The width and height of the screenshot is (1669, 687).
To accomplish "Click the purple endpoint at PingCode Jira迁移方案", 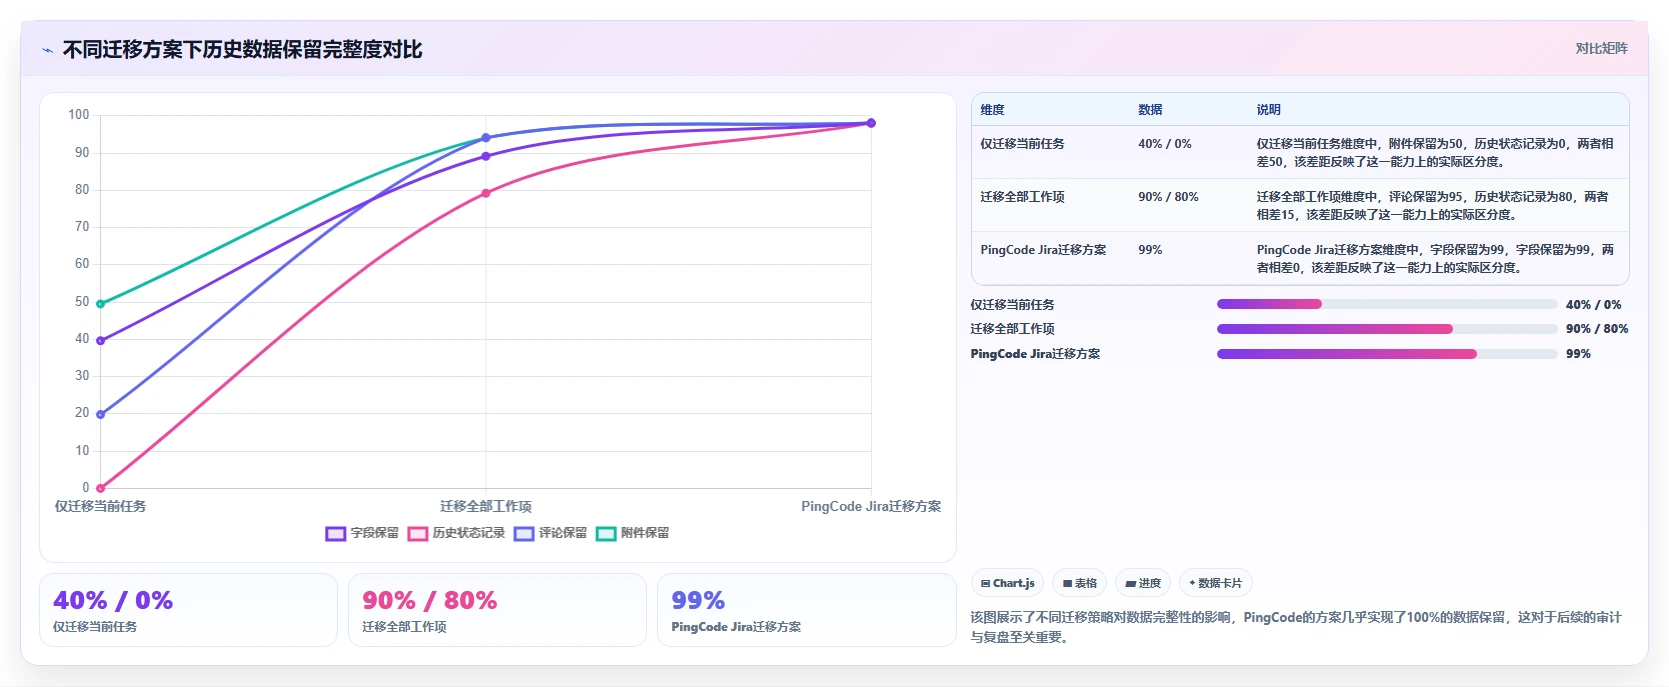I will pyautogui.click(x=871, y=123).
